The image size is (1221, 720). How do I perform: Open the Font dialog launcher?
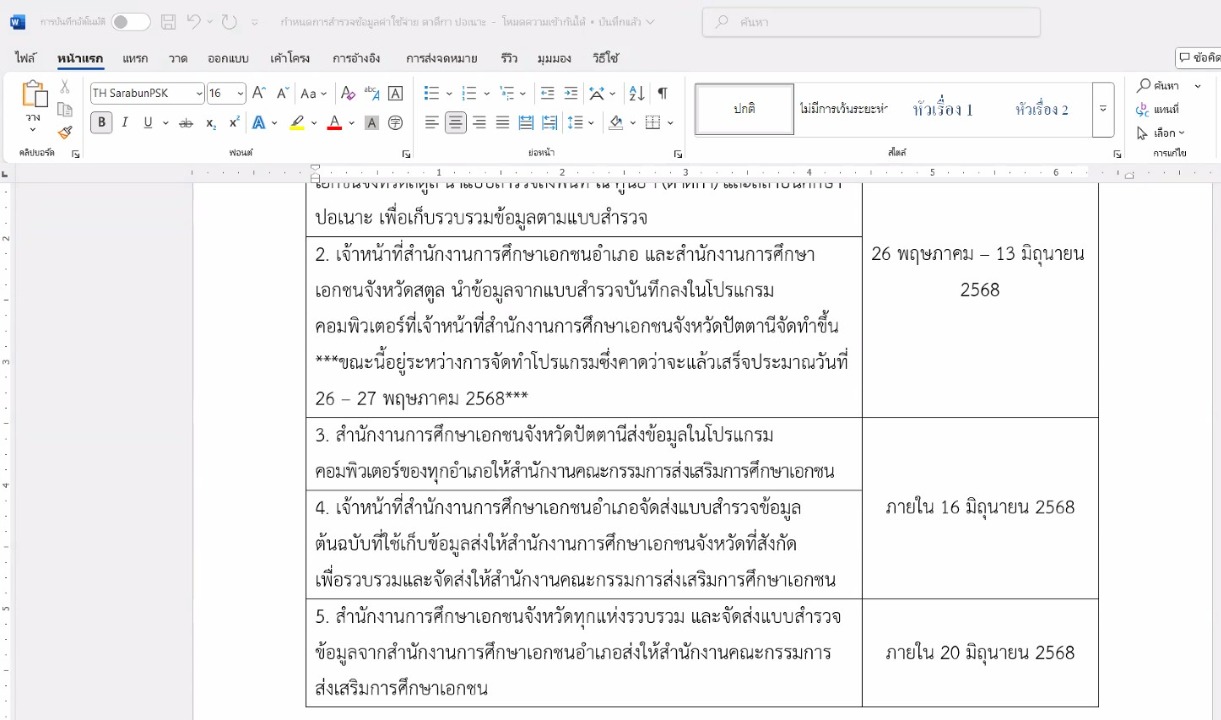point(406,154)
